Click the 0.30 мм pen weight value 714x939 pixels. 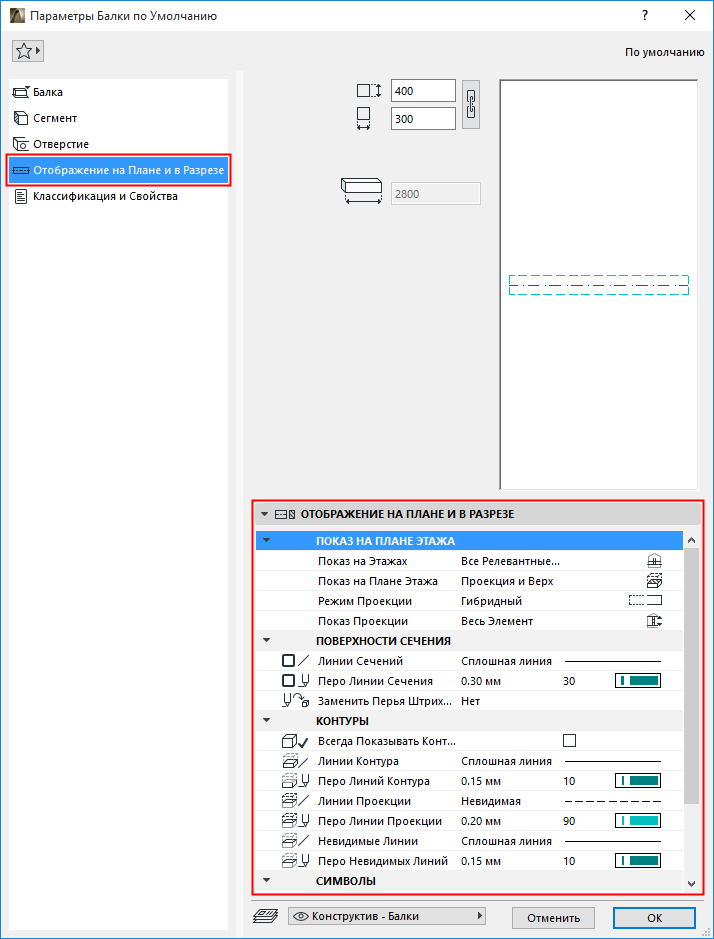[481, 681]
